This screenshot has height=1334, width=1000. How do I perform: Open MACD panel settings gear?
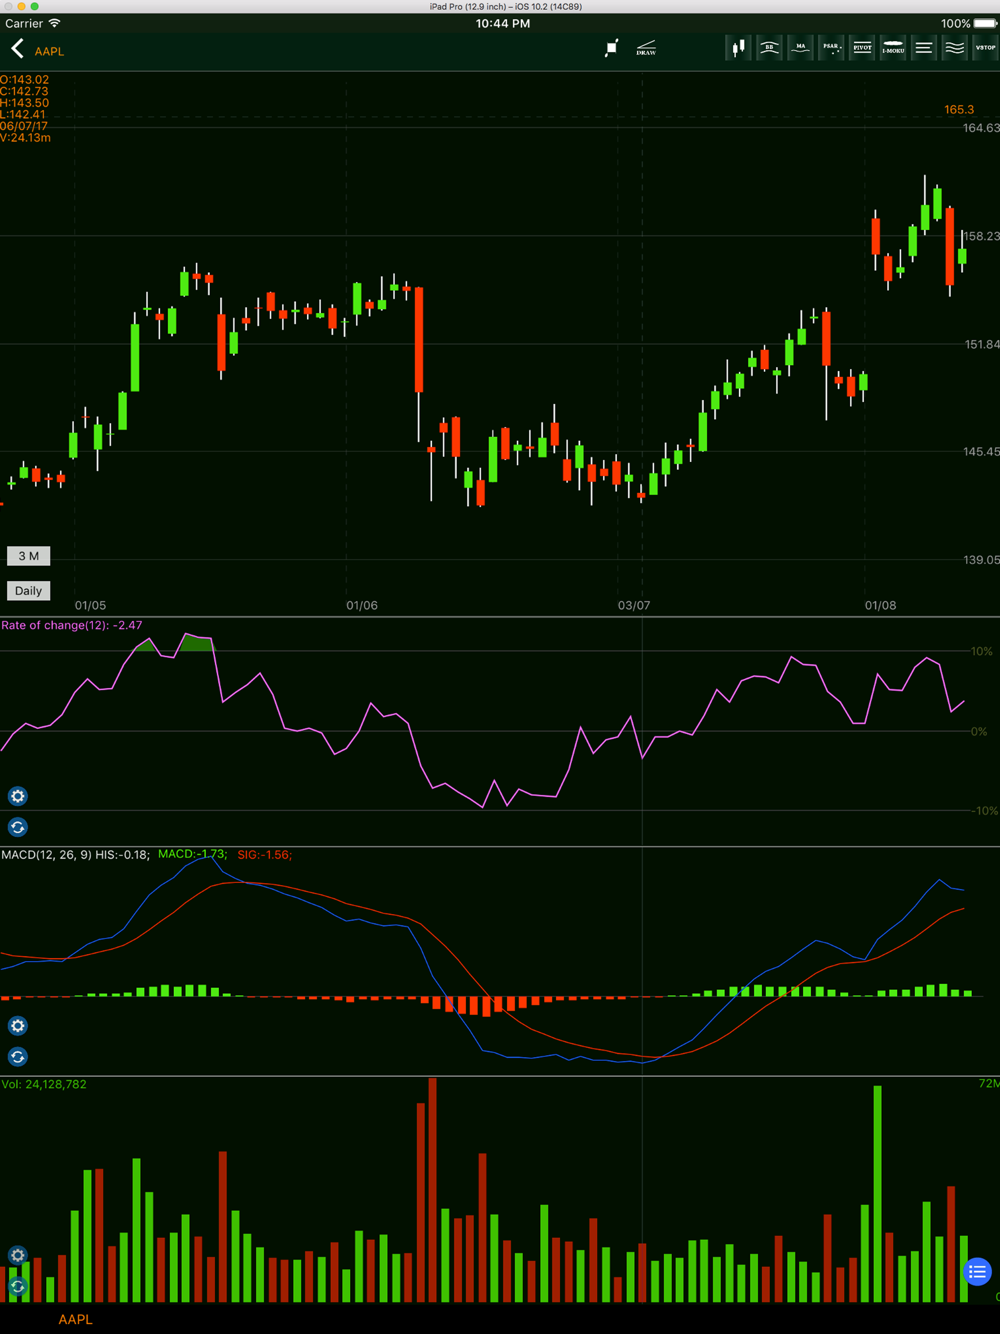(x=18, y=1026)
